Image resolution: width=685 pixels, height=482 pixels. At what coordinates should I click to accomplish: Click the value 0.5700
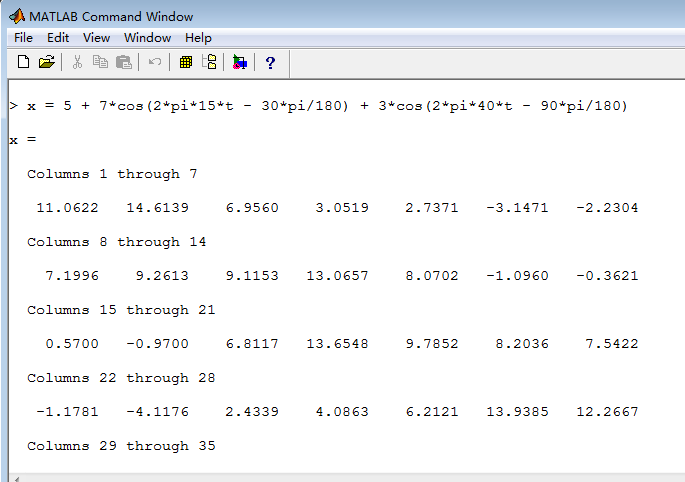tap(72, 344)
